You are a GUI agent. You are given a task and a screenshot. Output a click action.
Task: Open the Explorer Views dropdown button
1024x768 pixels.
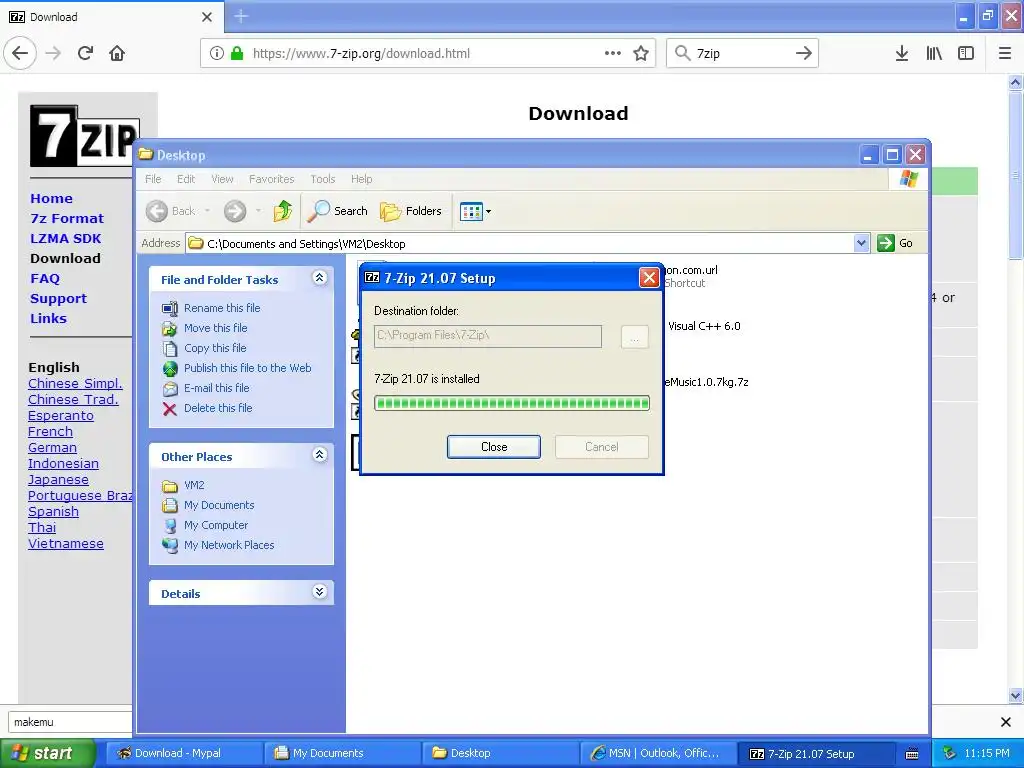click(x=475, y=211)
